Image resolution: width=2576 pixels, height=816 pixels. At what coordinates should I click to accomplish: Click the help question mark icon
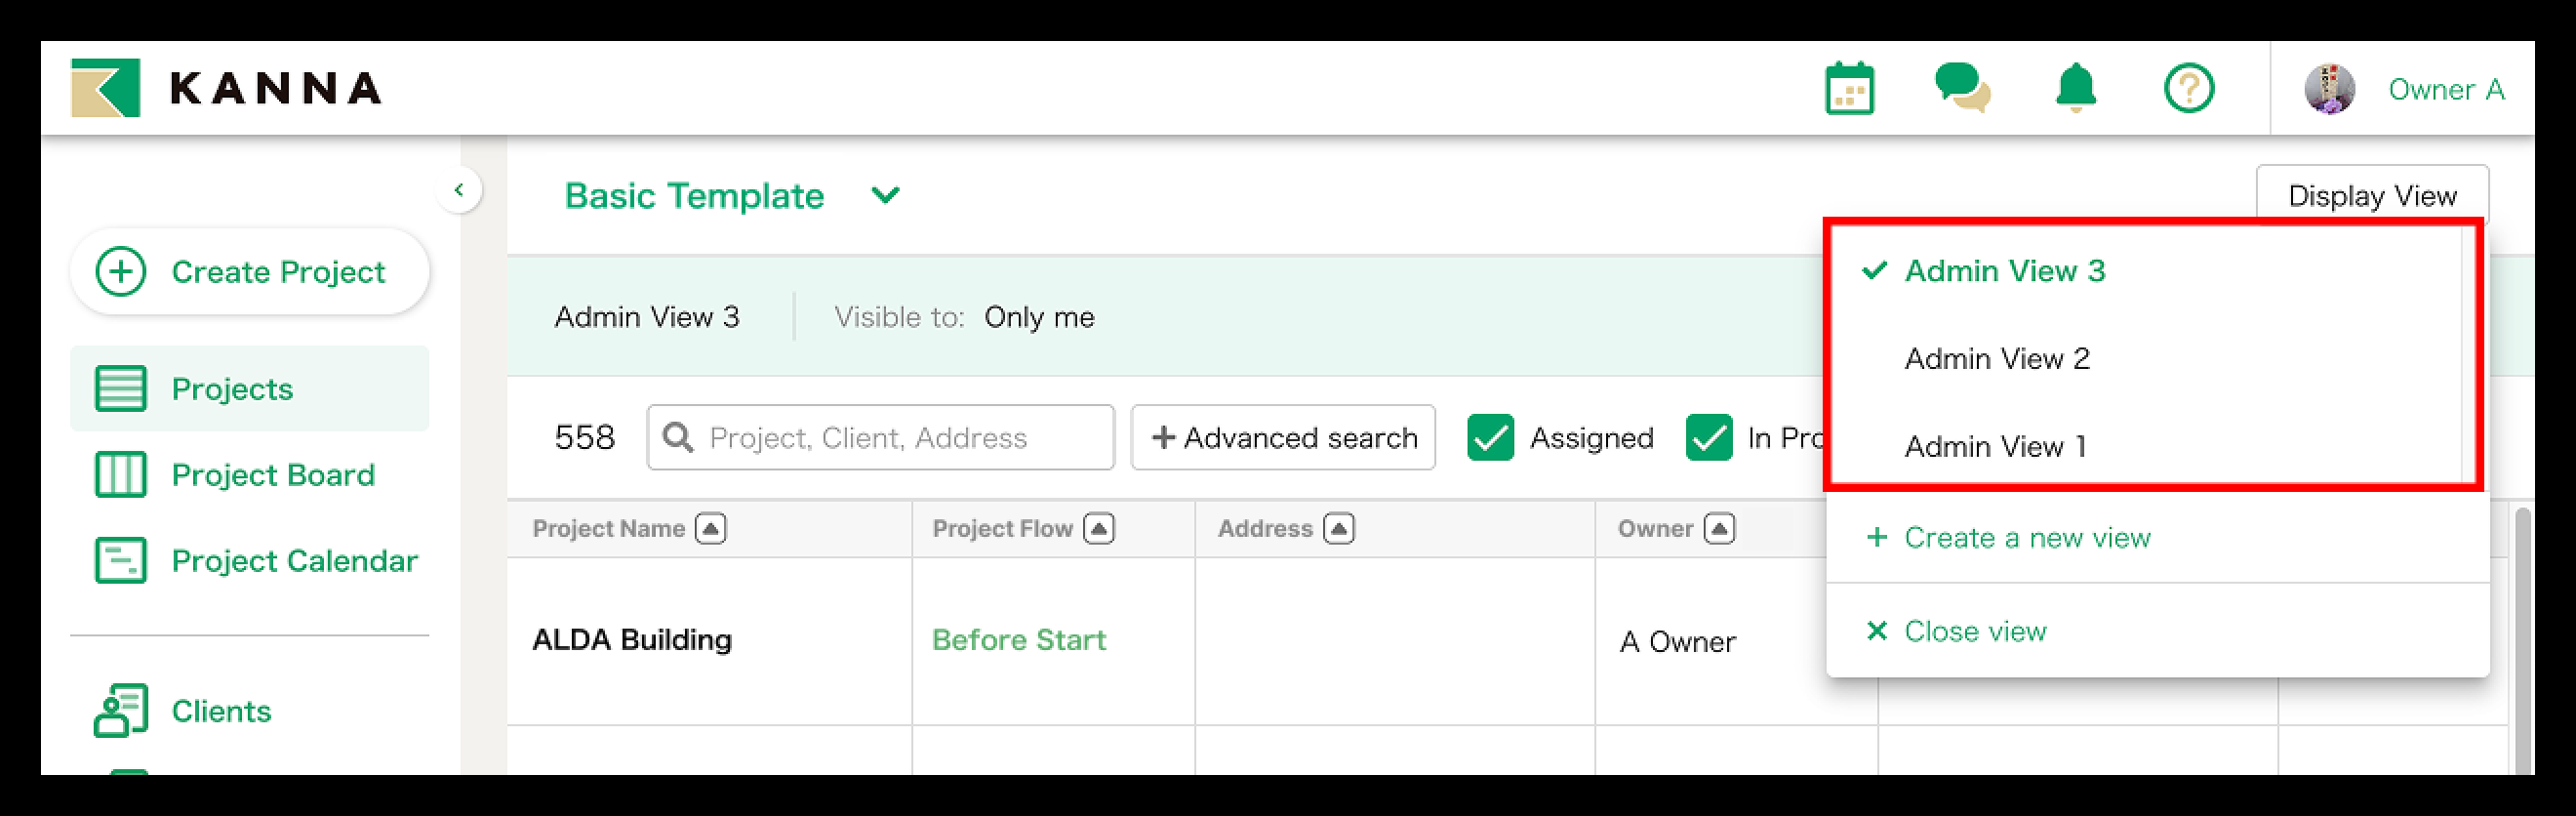click(2188, 89)
